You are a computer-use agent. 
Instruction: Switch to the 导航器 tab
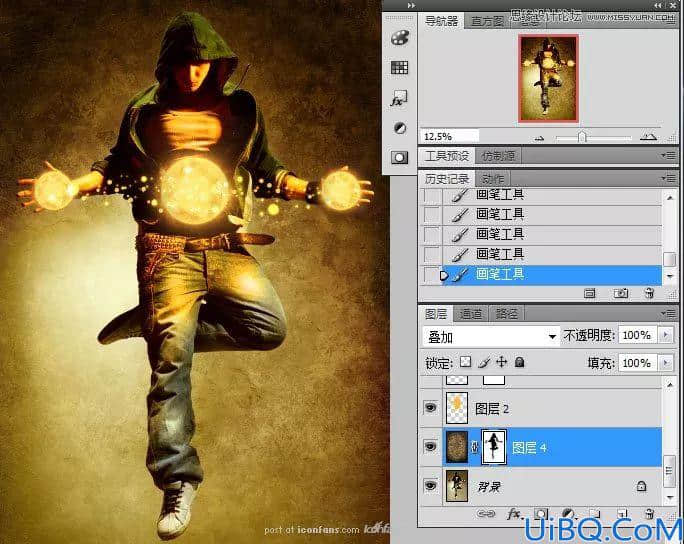coord(441,21)
